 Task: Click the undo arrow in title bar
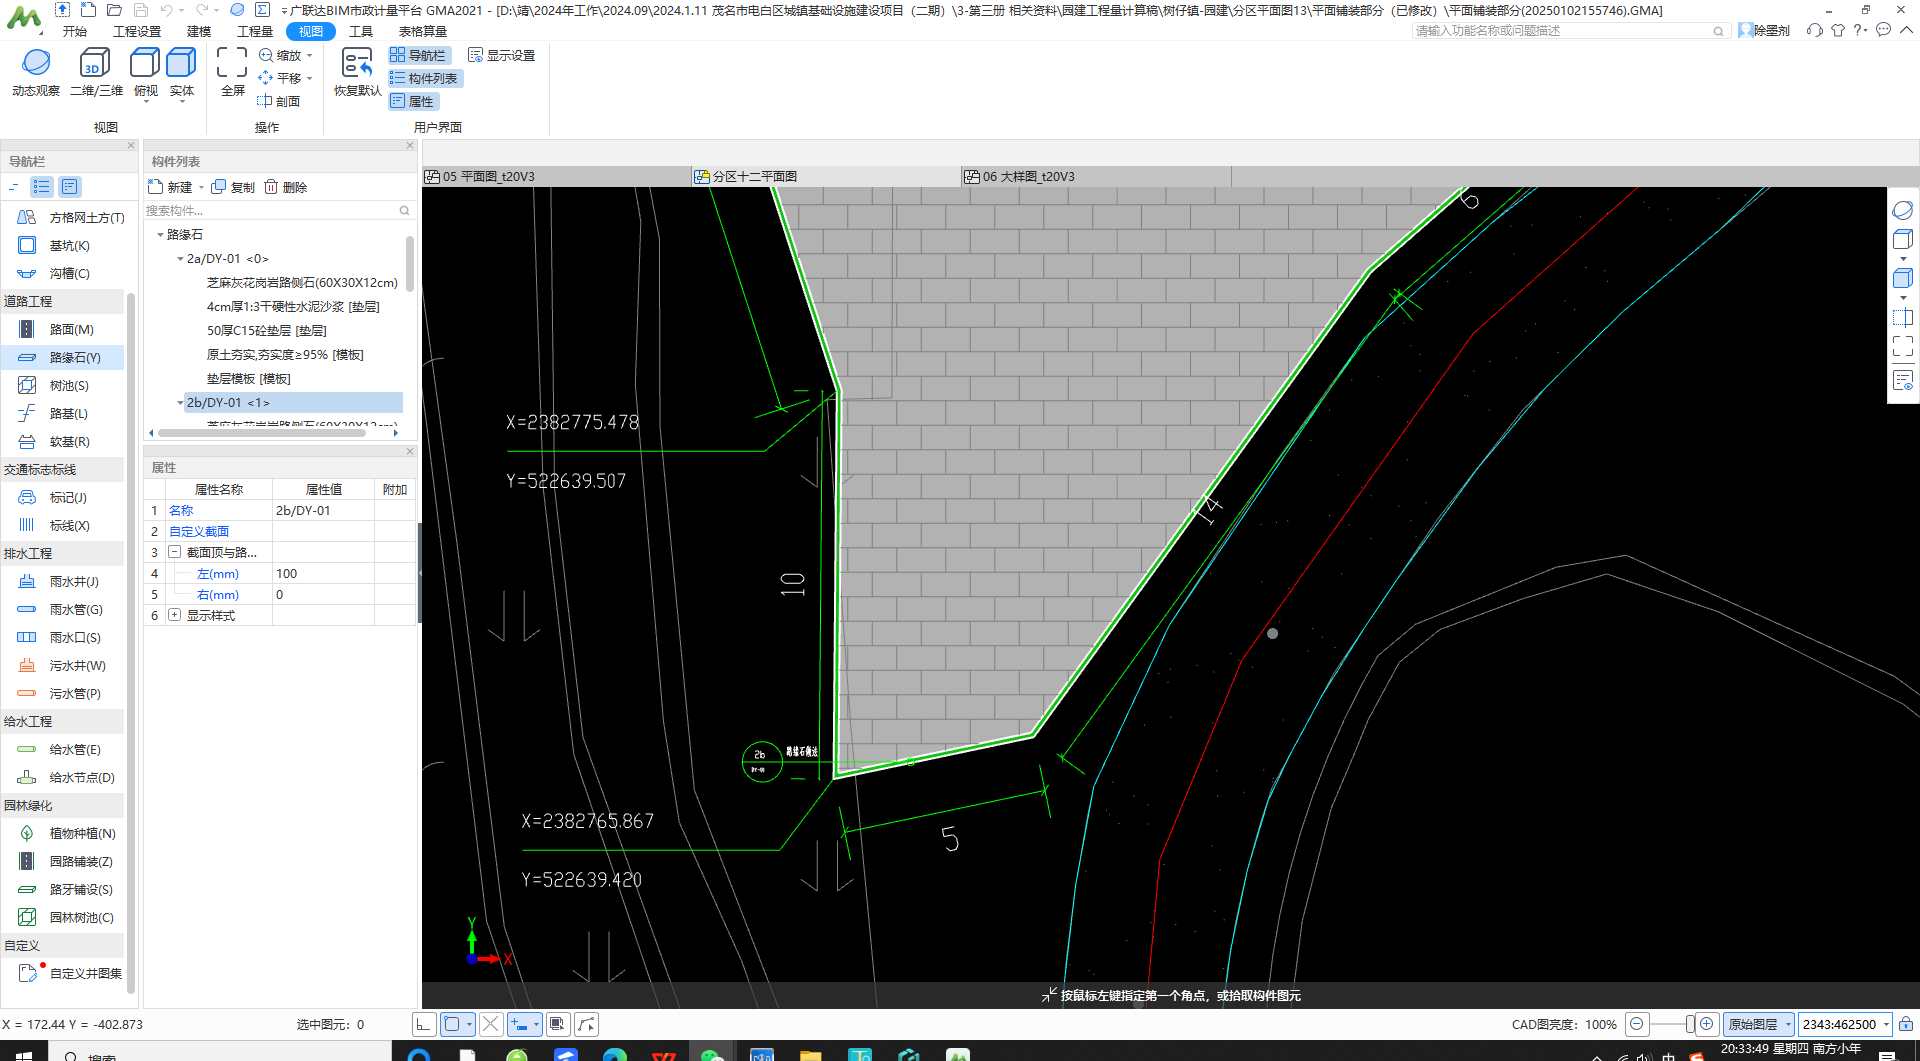166,10
